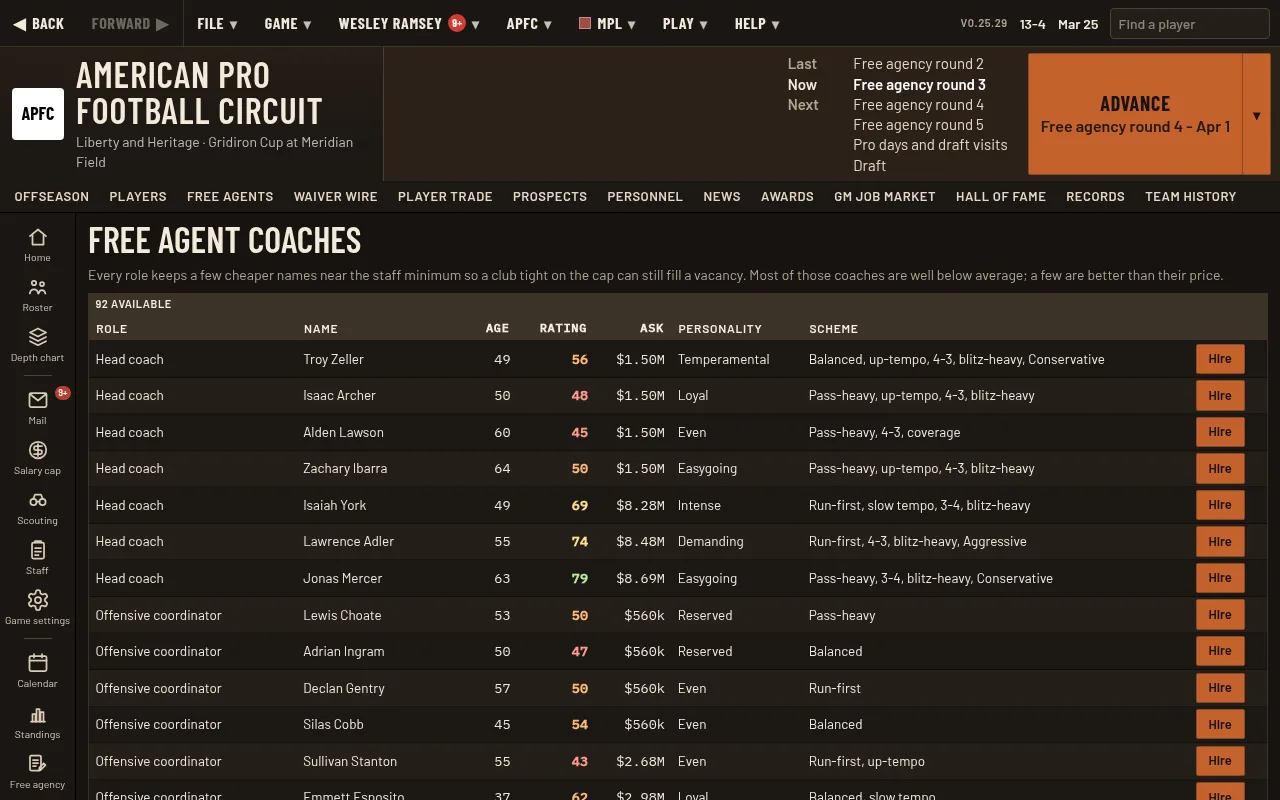Select the name Isaiah York
This screenshot has height=800, width=1280.
335,505
